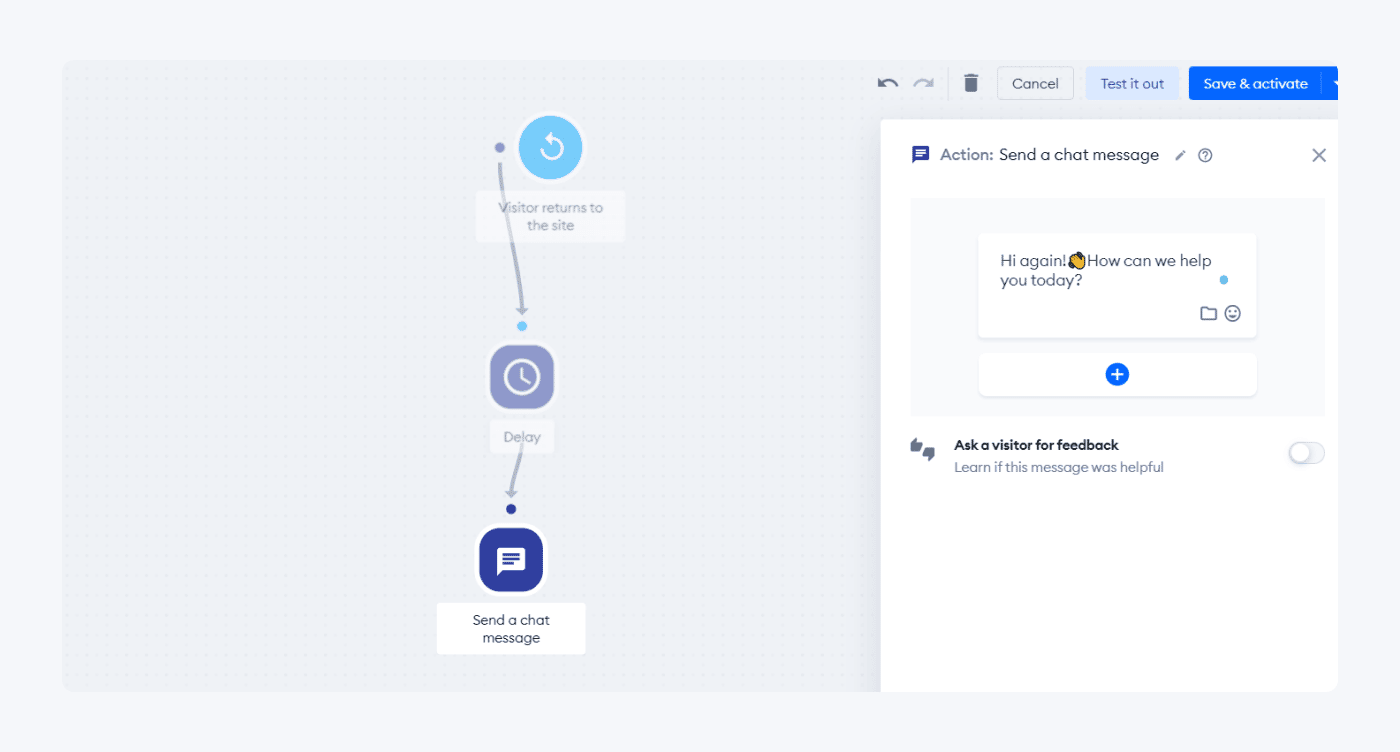Toggle Ask a visitor for feedback switch
This screenshot has width=1400, height=752.
[1306, 453]
